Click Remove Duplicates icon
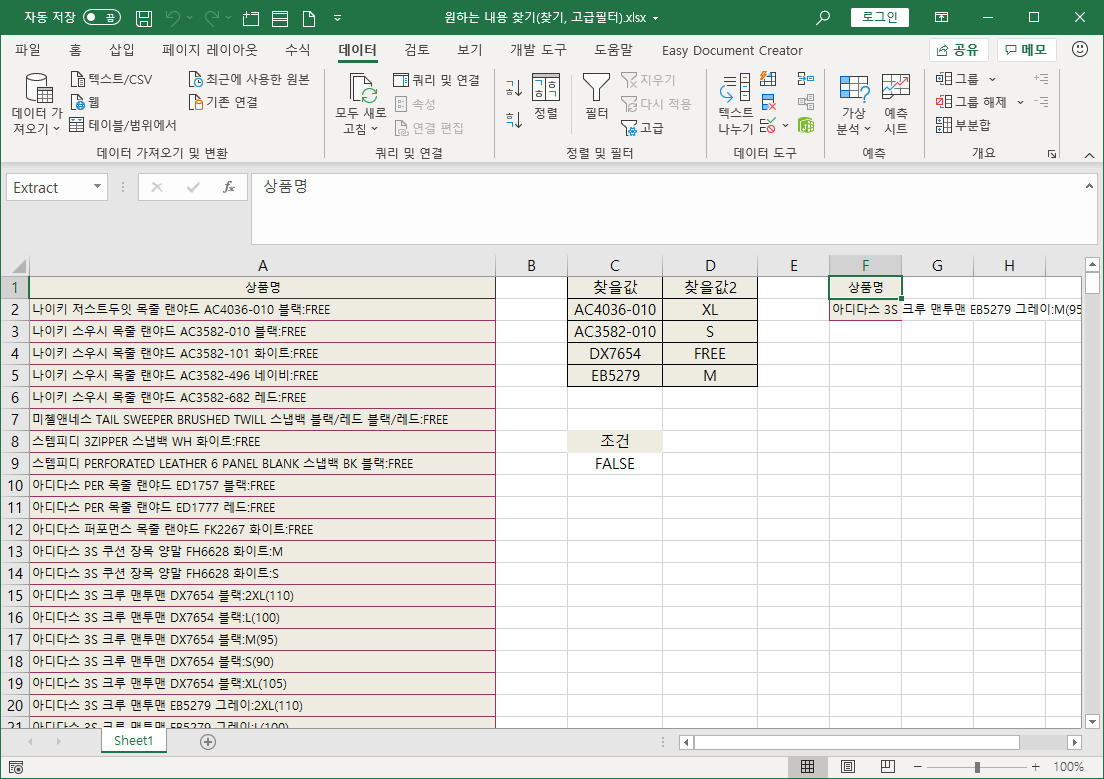Viewport: 1104px width, 779px height. [x=768, y=103]
